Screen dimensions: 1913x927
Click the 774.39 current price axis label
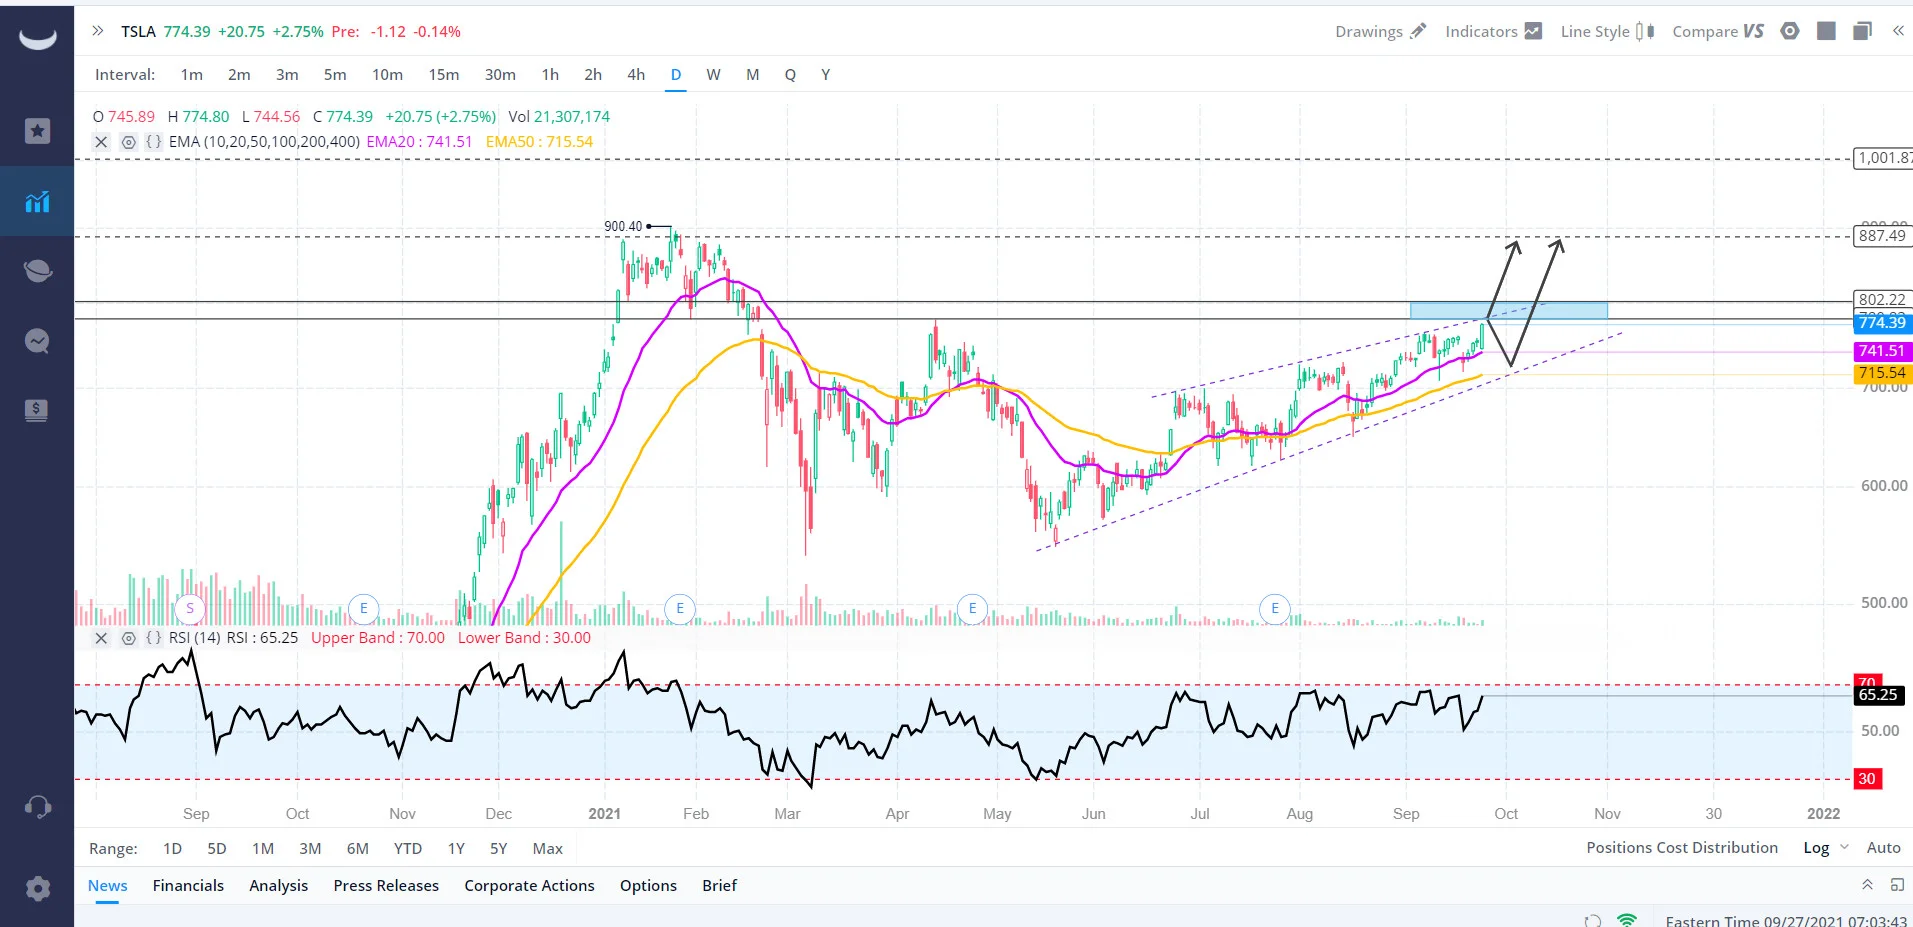click(x=1882, y=323)
